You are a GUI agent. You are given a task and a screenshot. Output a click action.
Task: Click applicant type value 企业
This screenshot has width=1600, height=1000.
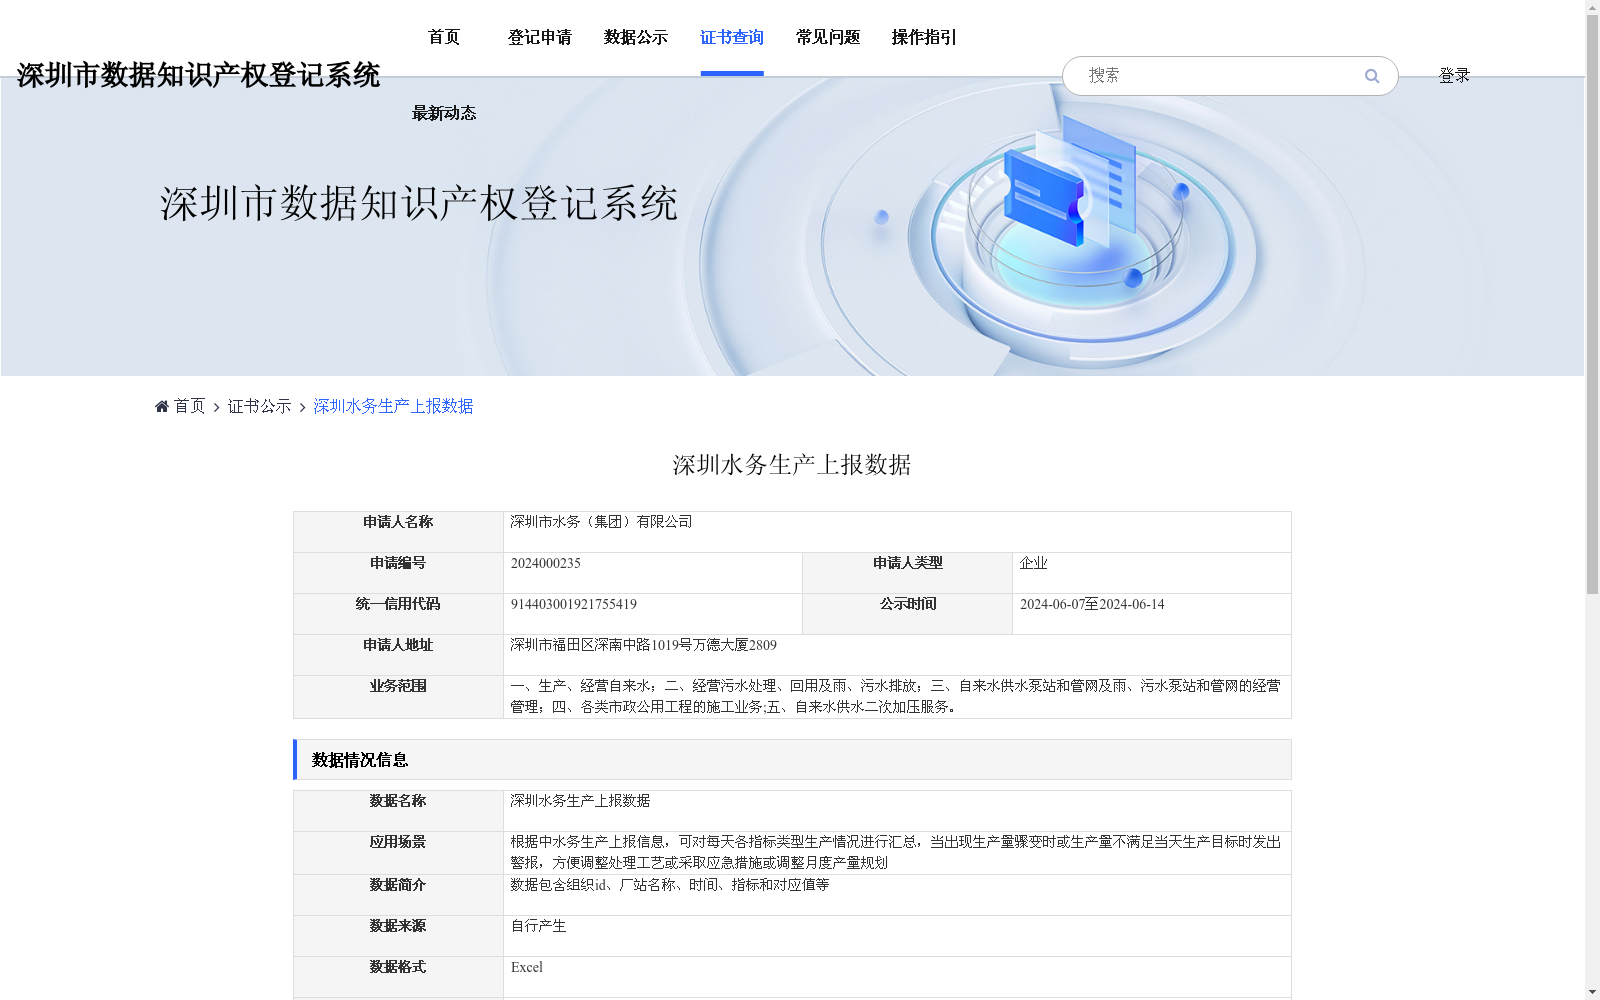point(1034,563)
